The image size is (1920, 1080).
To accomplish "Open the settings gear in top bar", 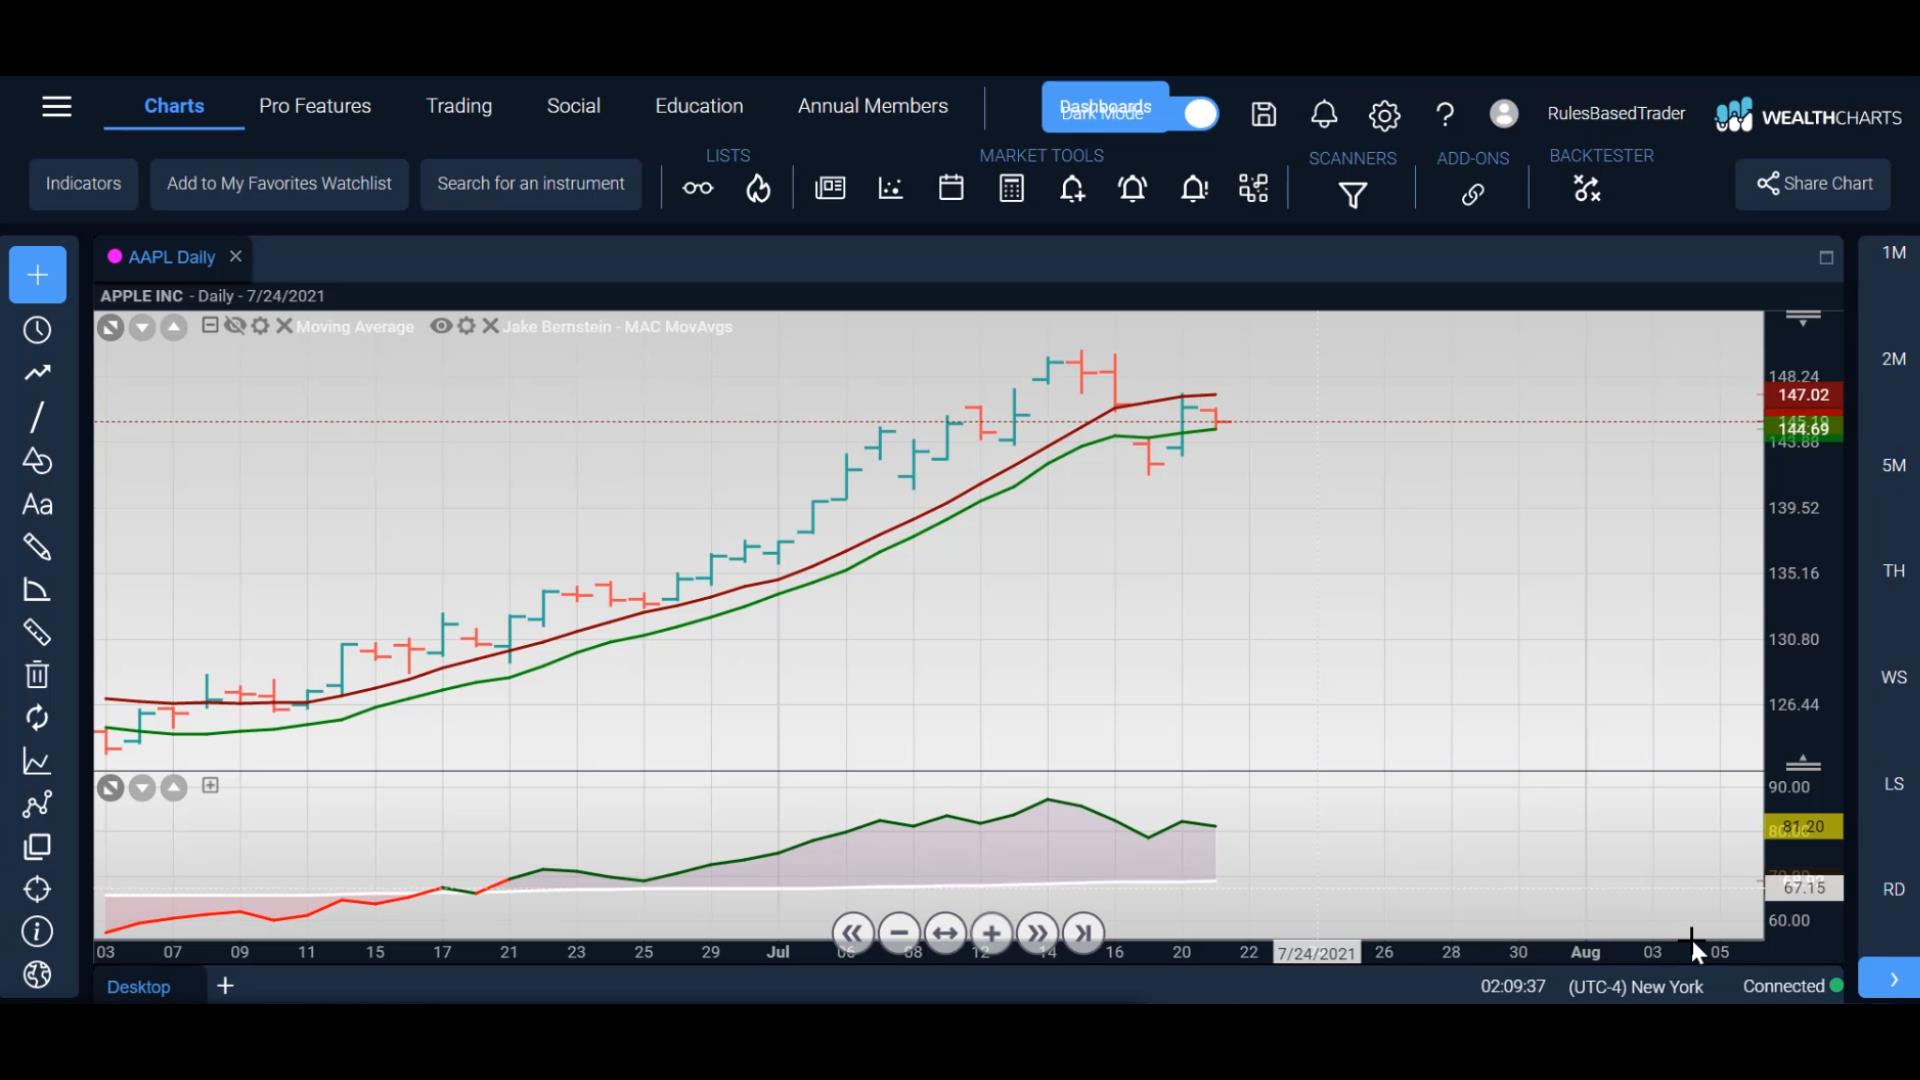I will 1384,115.
